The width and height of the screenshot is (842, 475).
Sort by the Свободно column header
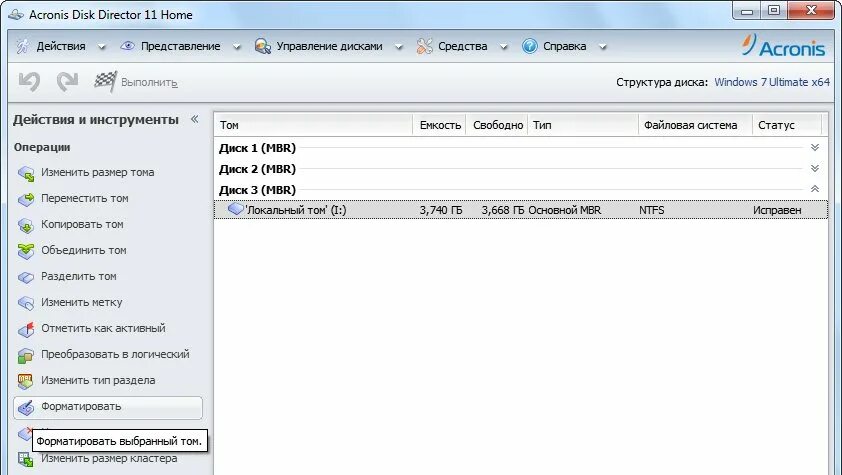(x=497, y=125)
